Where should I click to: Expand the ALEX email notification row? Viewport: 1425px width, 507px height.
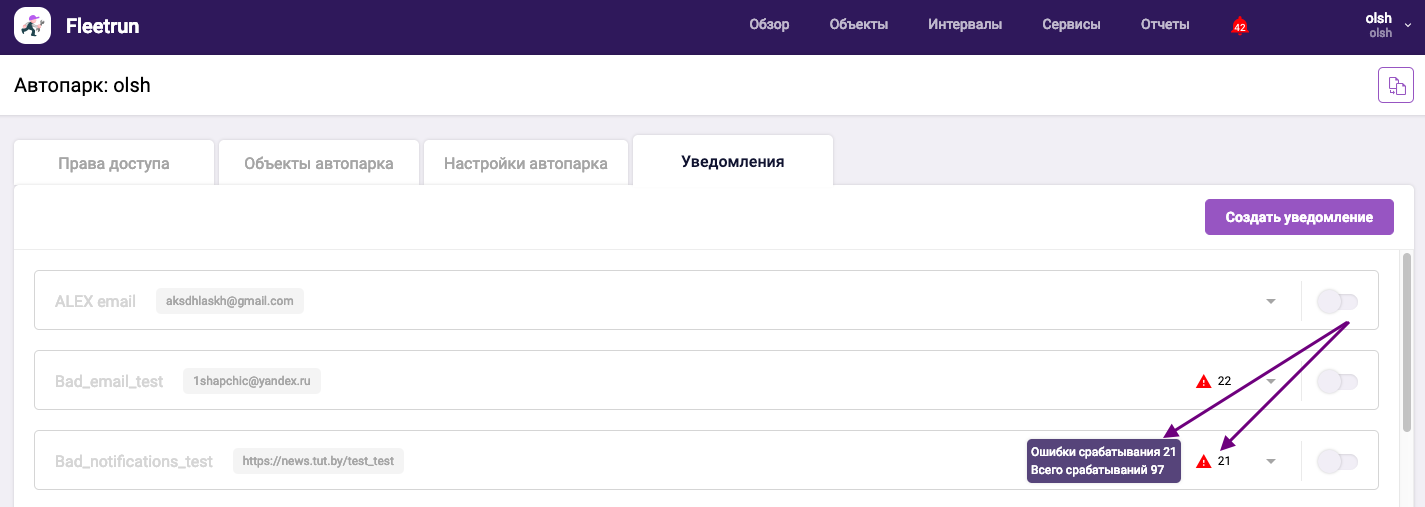[1271, 301]
